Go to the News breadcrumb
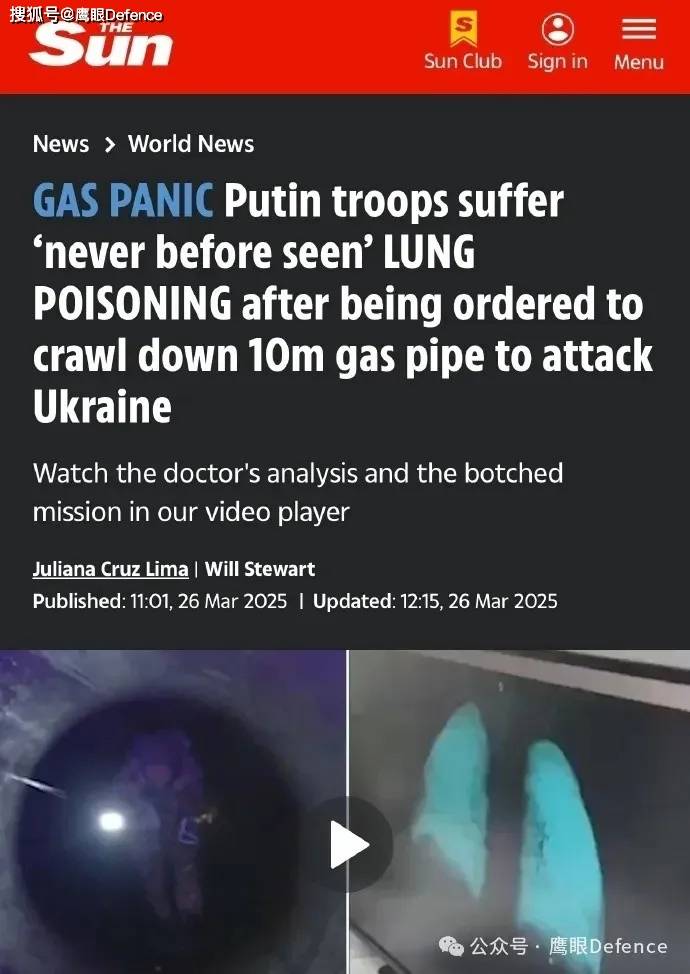The width and height of the screenshot is (690, 974). (x=61, y=144)
